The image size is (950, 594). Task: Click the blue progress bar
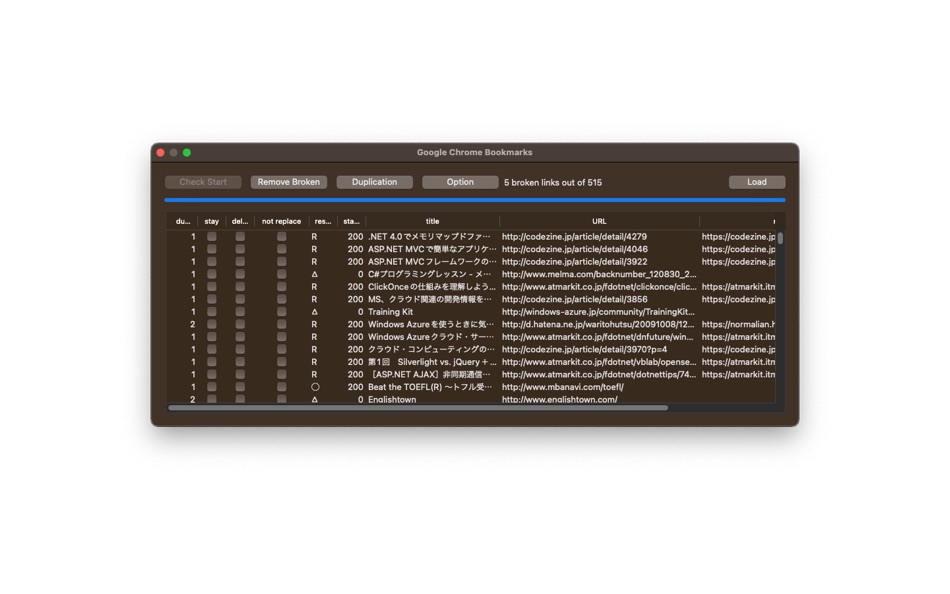[x=475, y=199]
